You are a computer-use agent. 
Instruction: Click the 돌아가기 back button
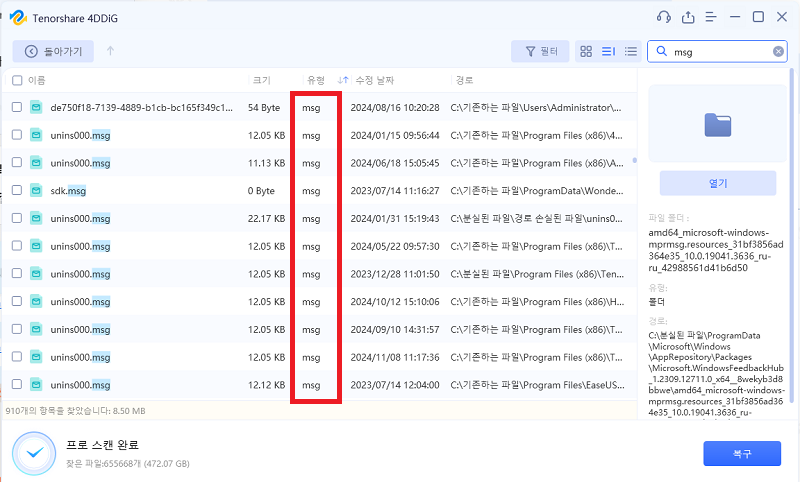click(54, 51)
